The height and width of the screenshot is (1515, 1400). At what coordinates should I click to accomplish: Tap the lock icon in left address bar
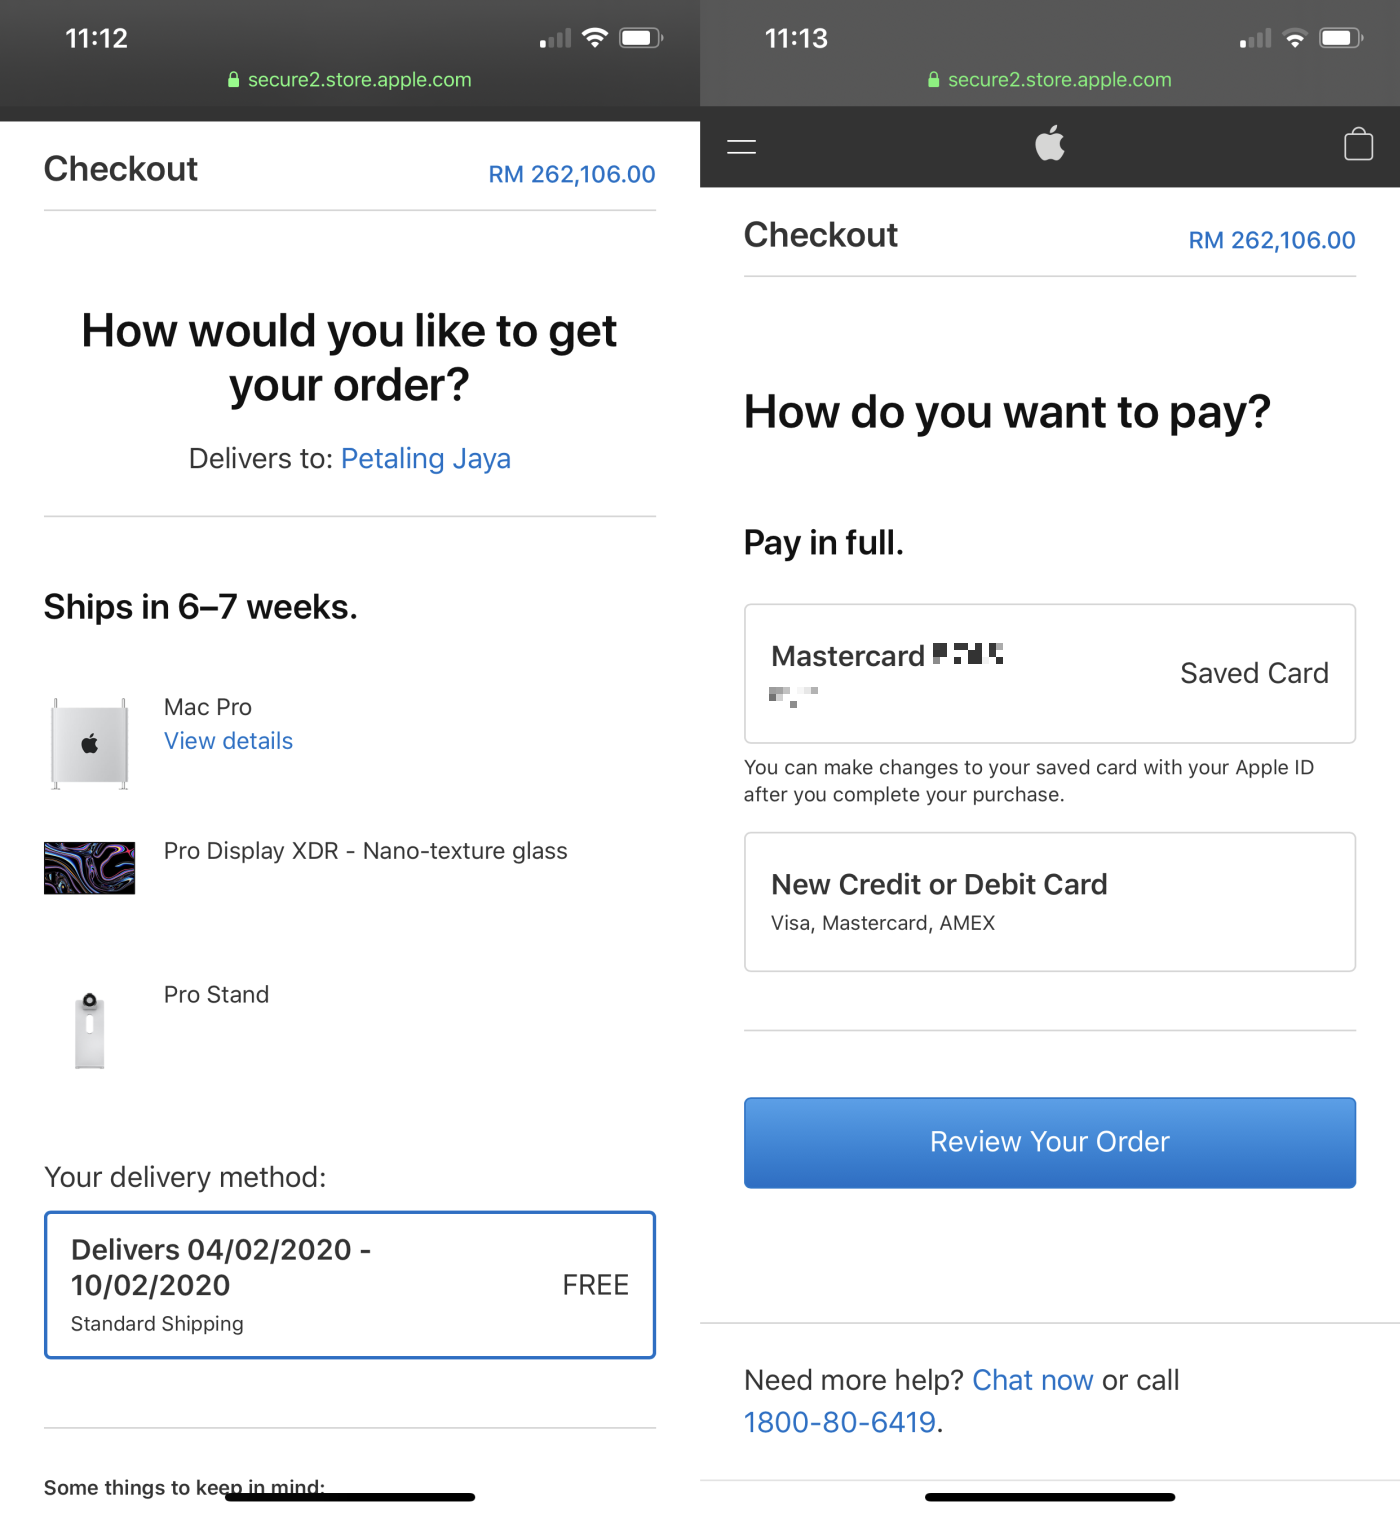point(234,80)
